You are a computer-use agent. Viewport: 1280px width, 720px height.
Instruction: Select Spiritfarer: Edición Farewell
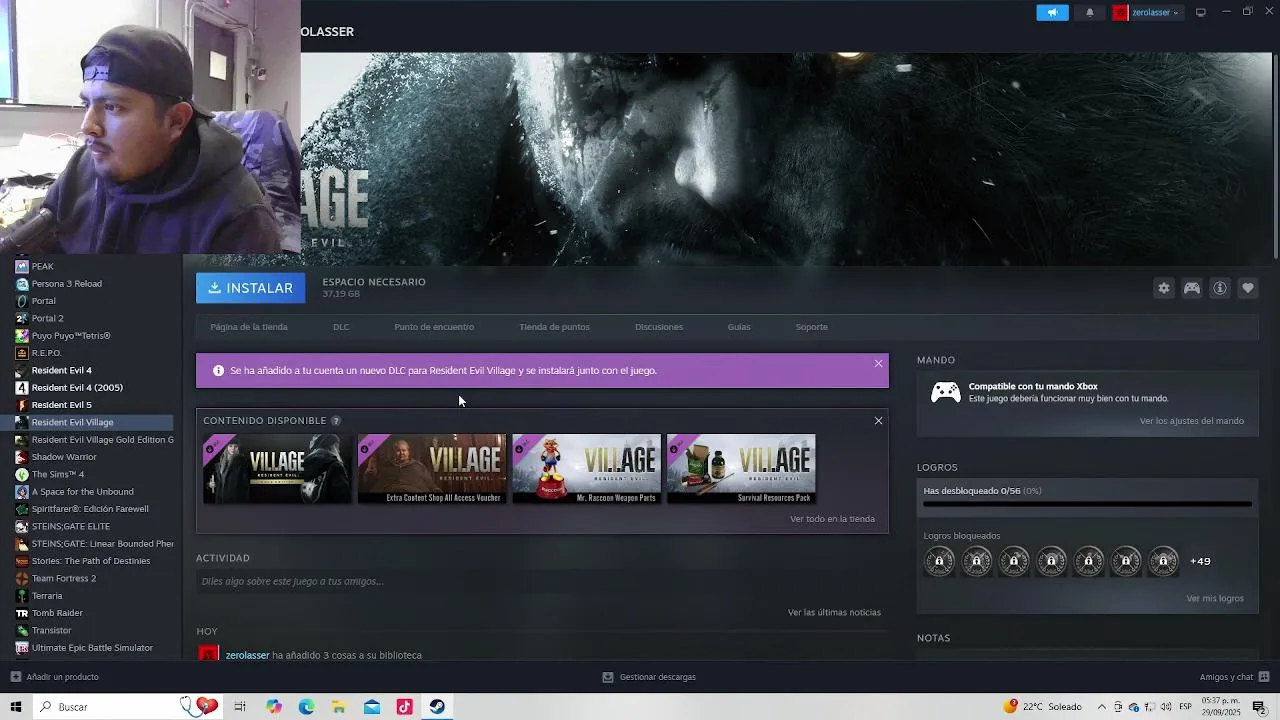click(x=90, y=509)
